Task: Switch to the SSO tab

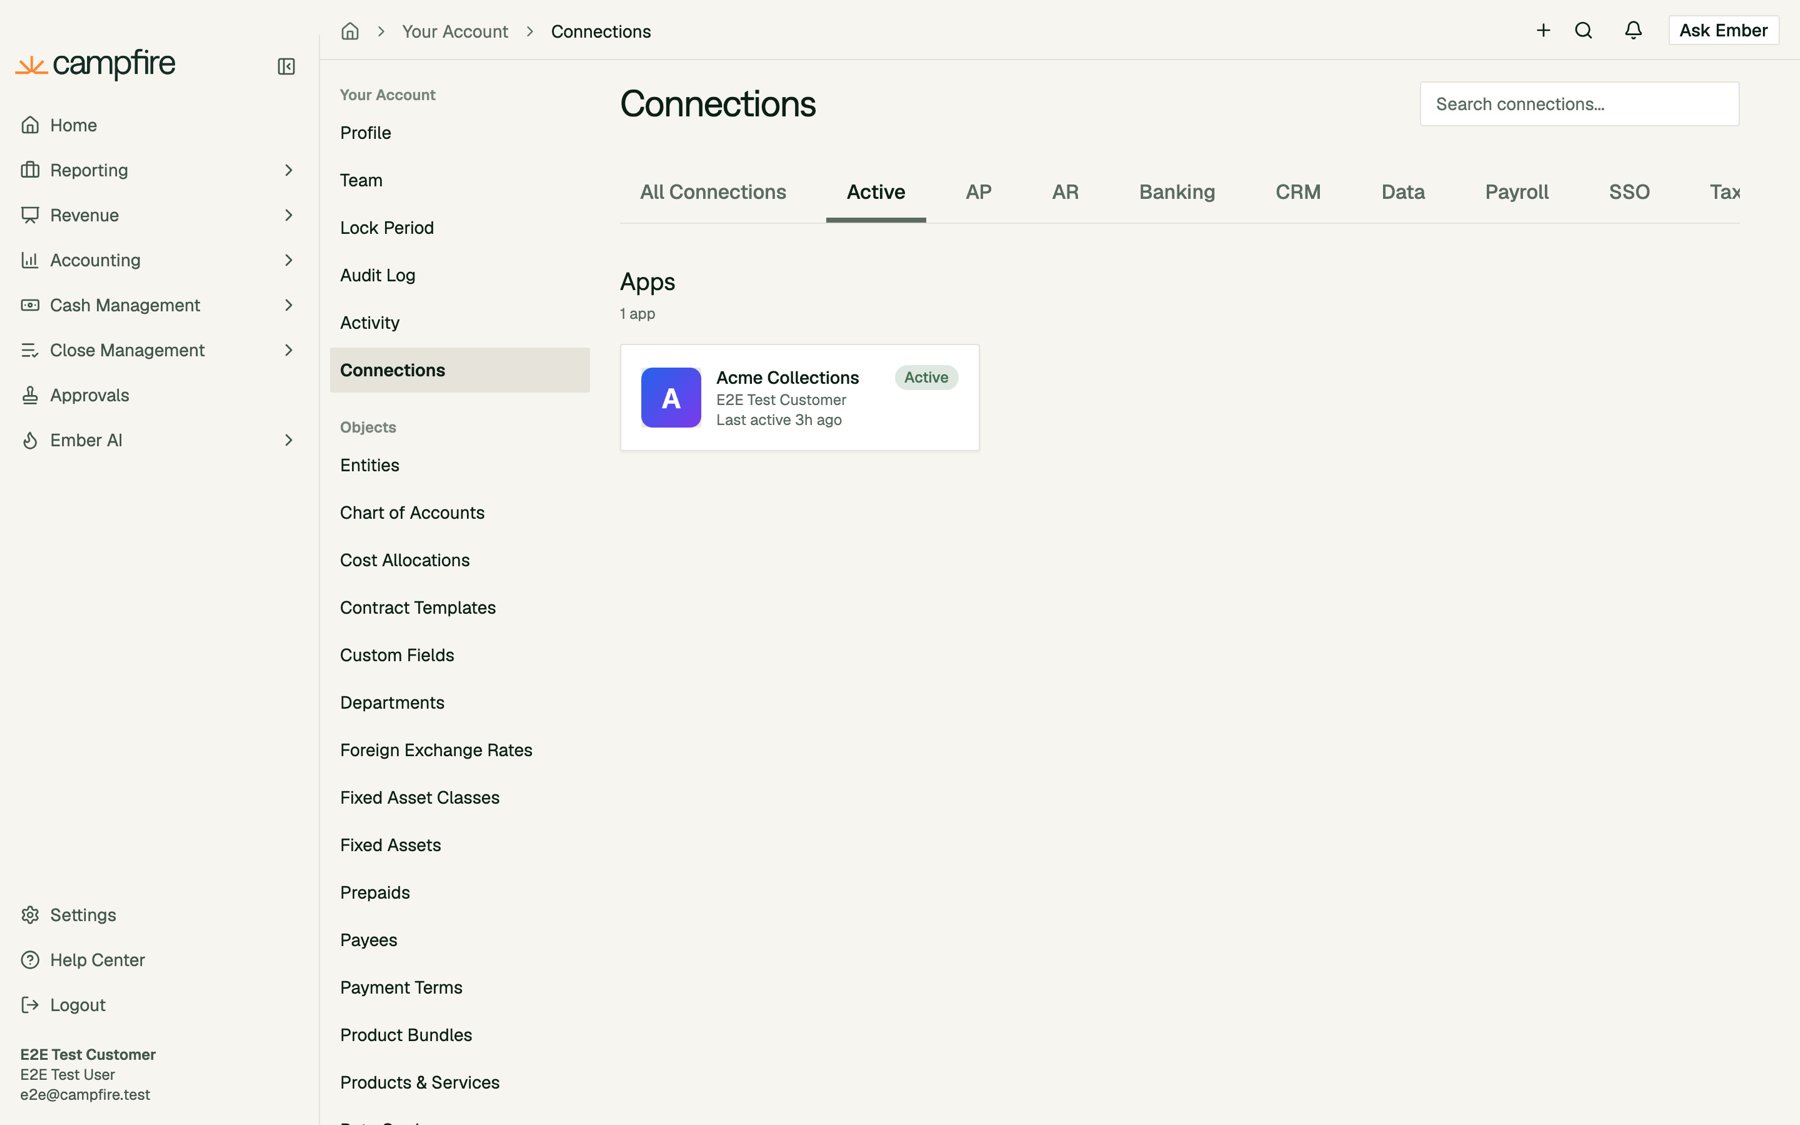Action: point(1629,192)
